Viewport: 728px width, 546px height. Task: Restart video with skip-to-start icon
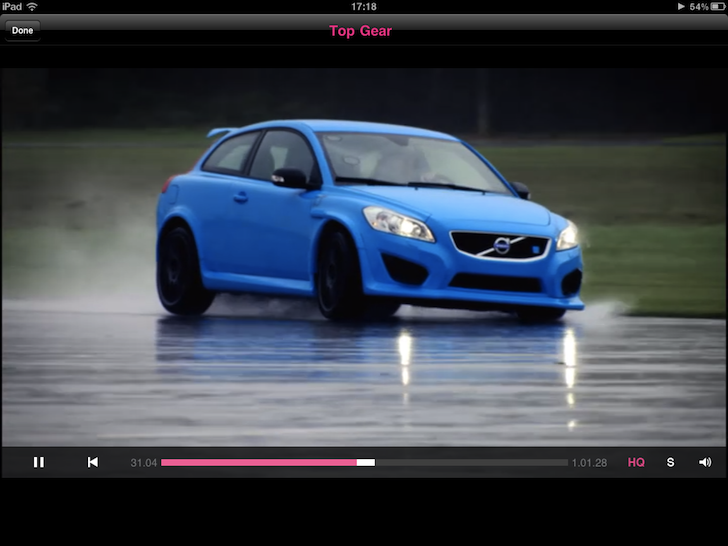[x=93, y=462]
